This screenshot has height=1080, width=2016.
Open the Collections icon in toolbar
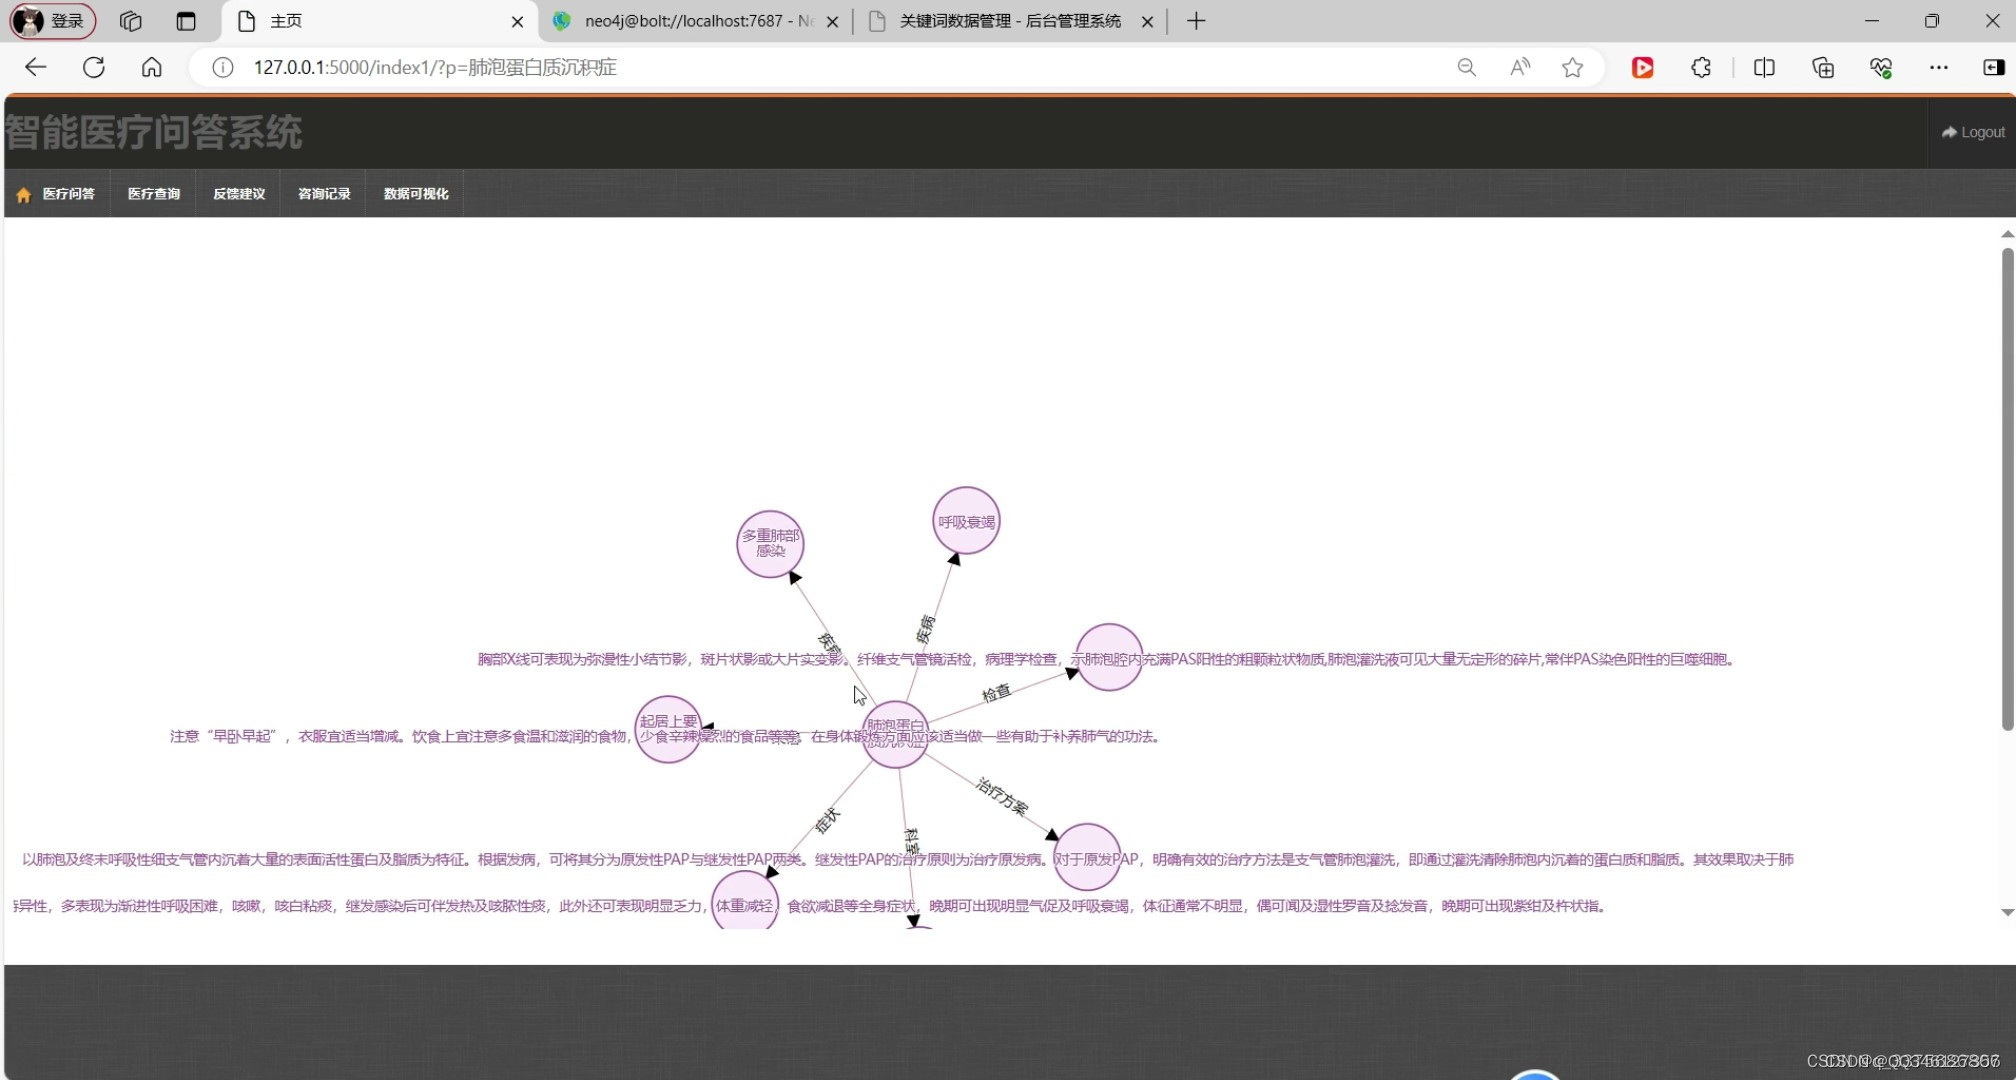coord(1823,67)
